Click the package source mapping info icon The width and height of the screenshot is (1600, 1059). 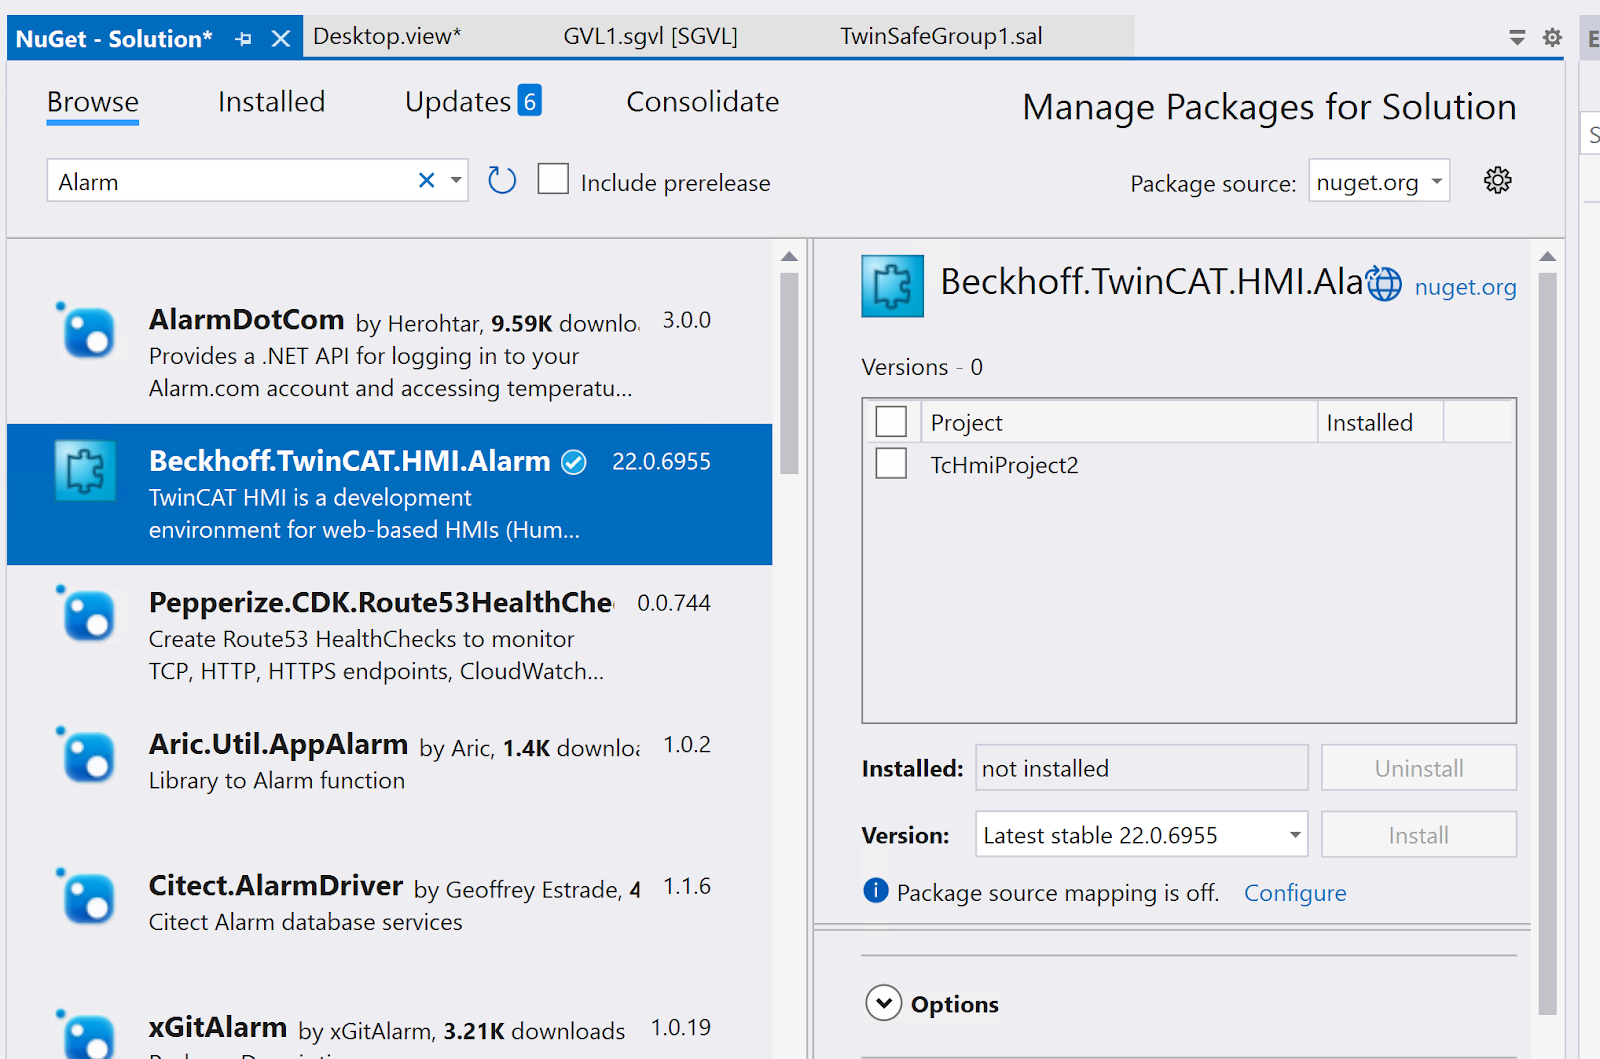875,890
